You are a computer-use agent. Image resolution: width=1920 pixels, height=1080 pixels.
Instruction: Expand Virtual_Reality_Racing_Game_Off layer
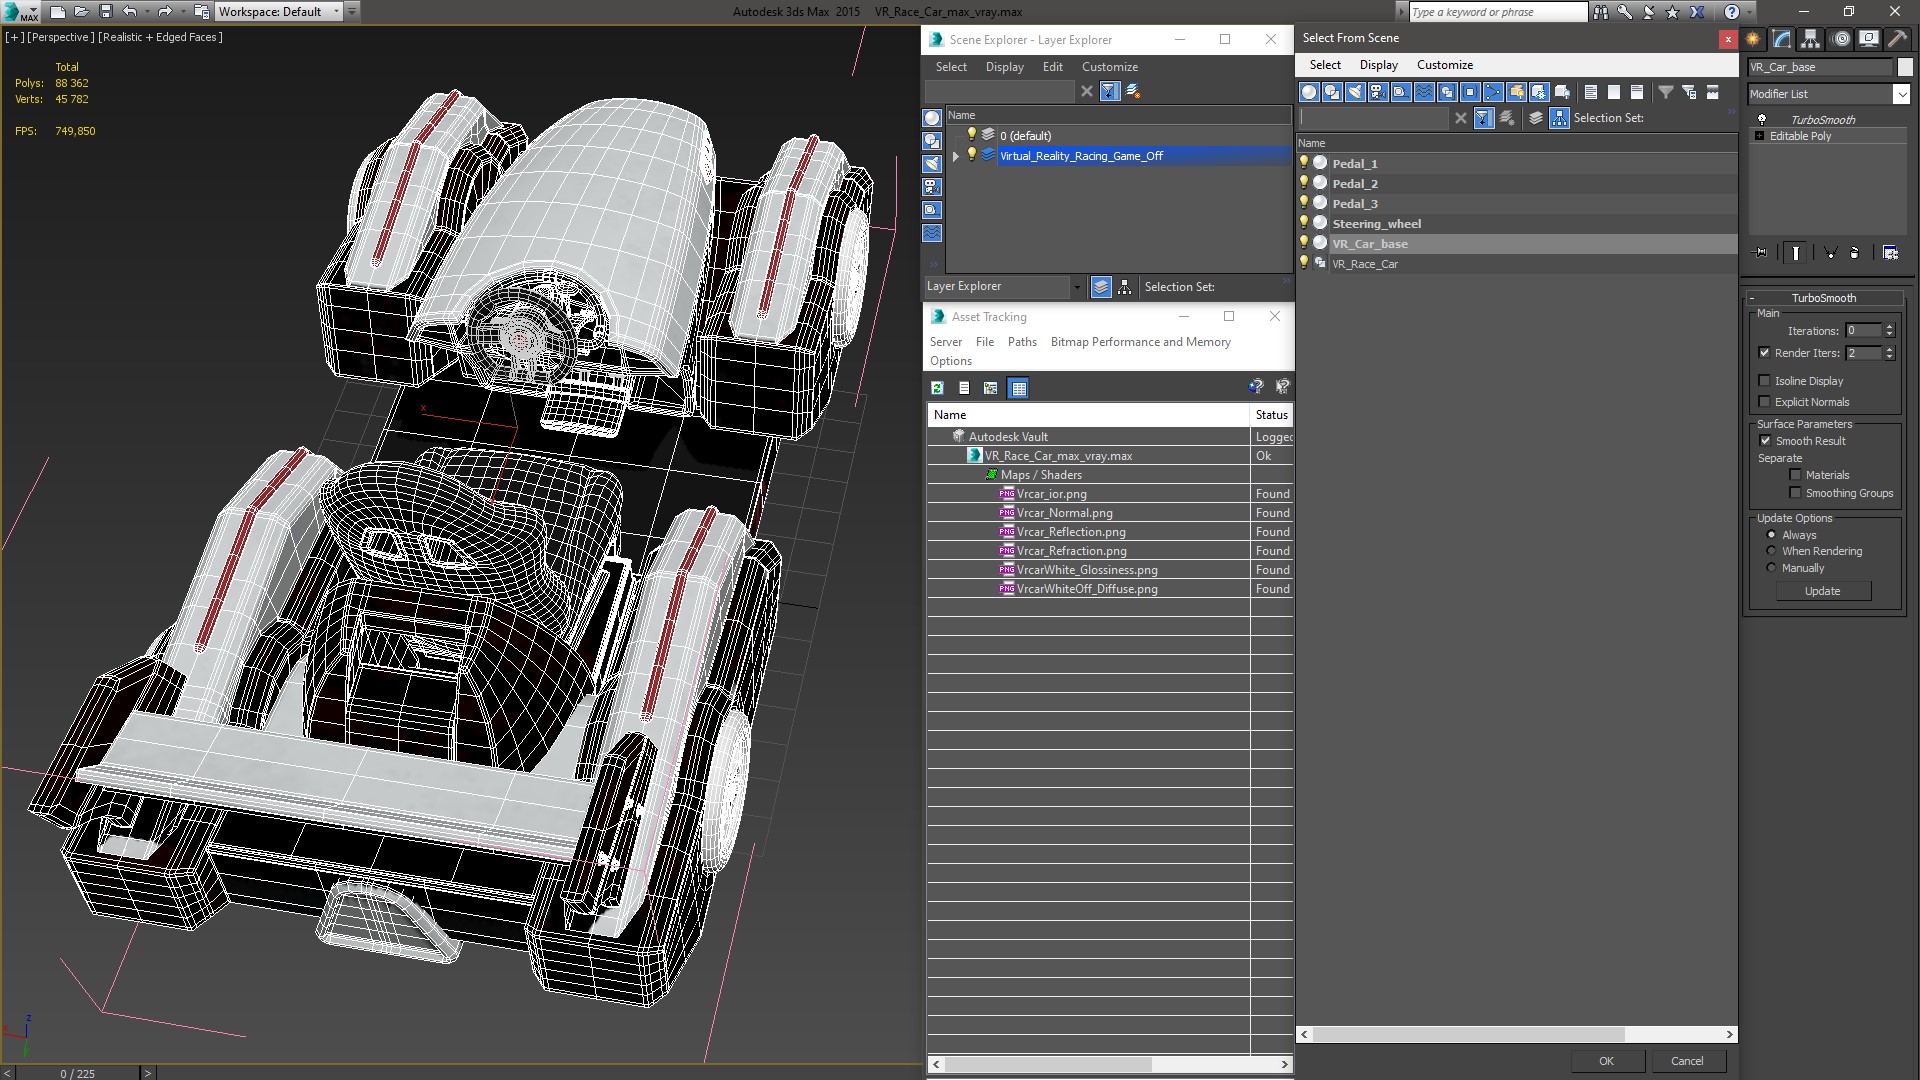coord(956,156)
